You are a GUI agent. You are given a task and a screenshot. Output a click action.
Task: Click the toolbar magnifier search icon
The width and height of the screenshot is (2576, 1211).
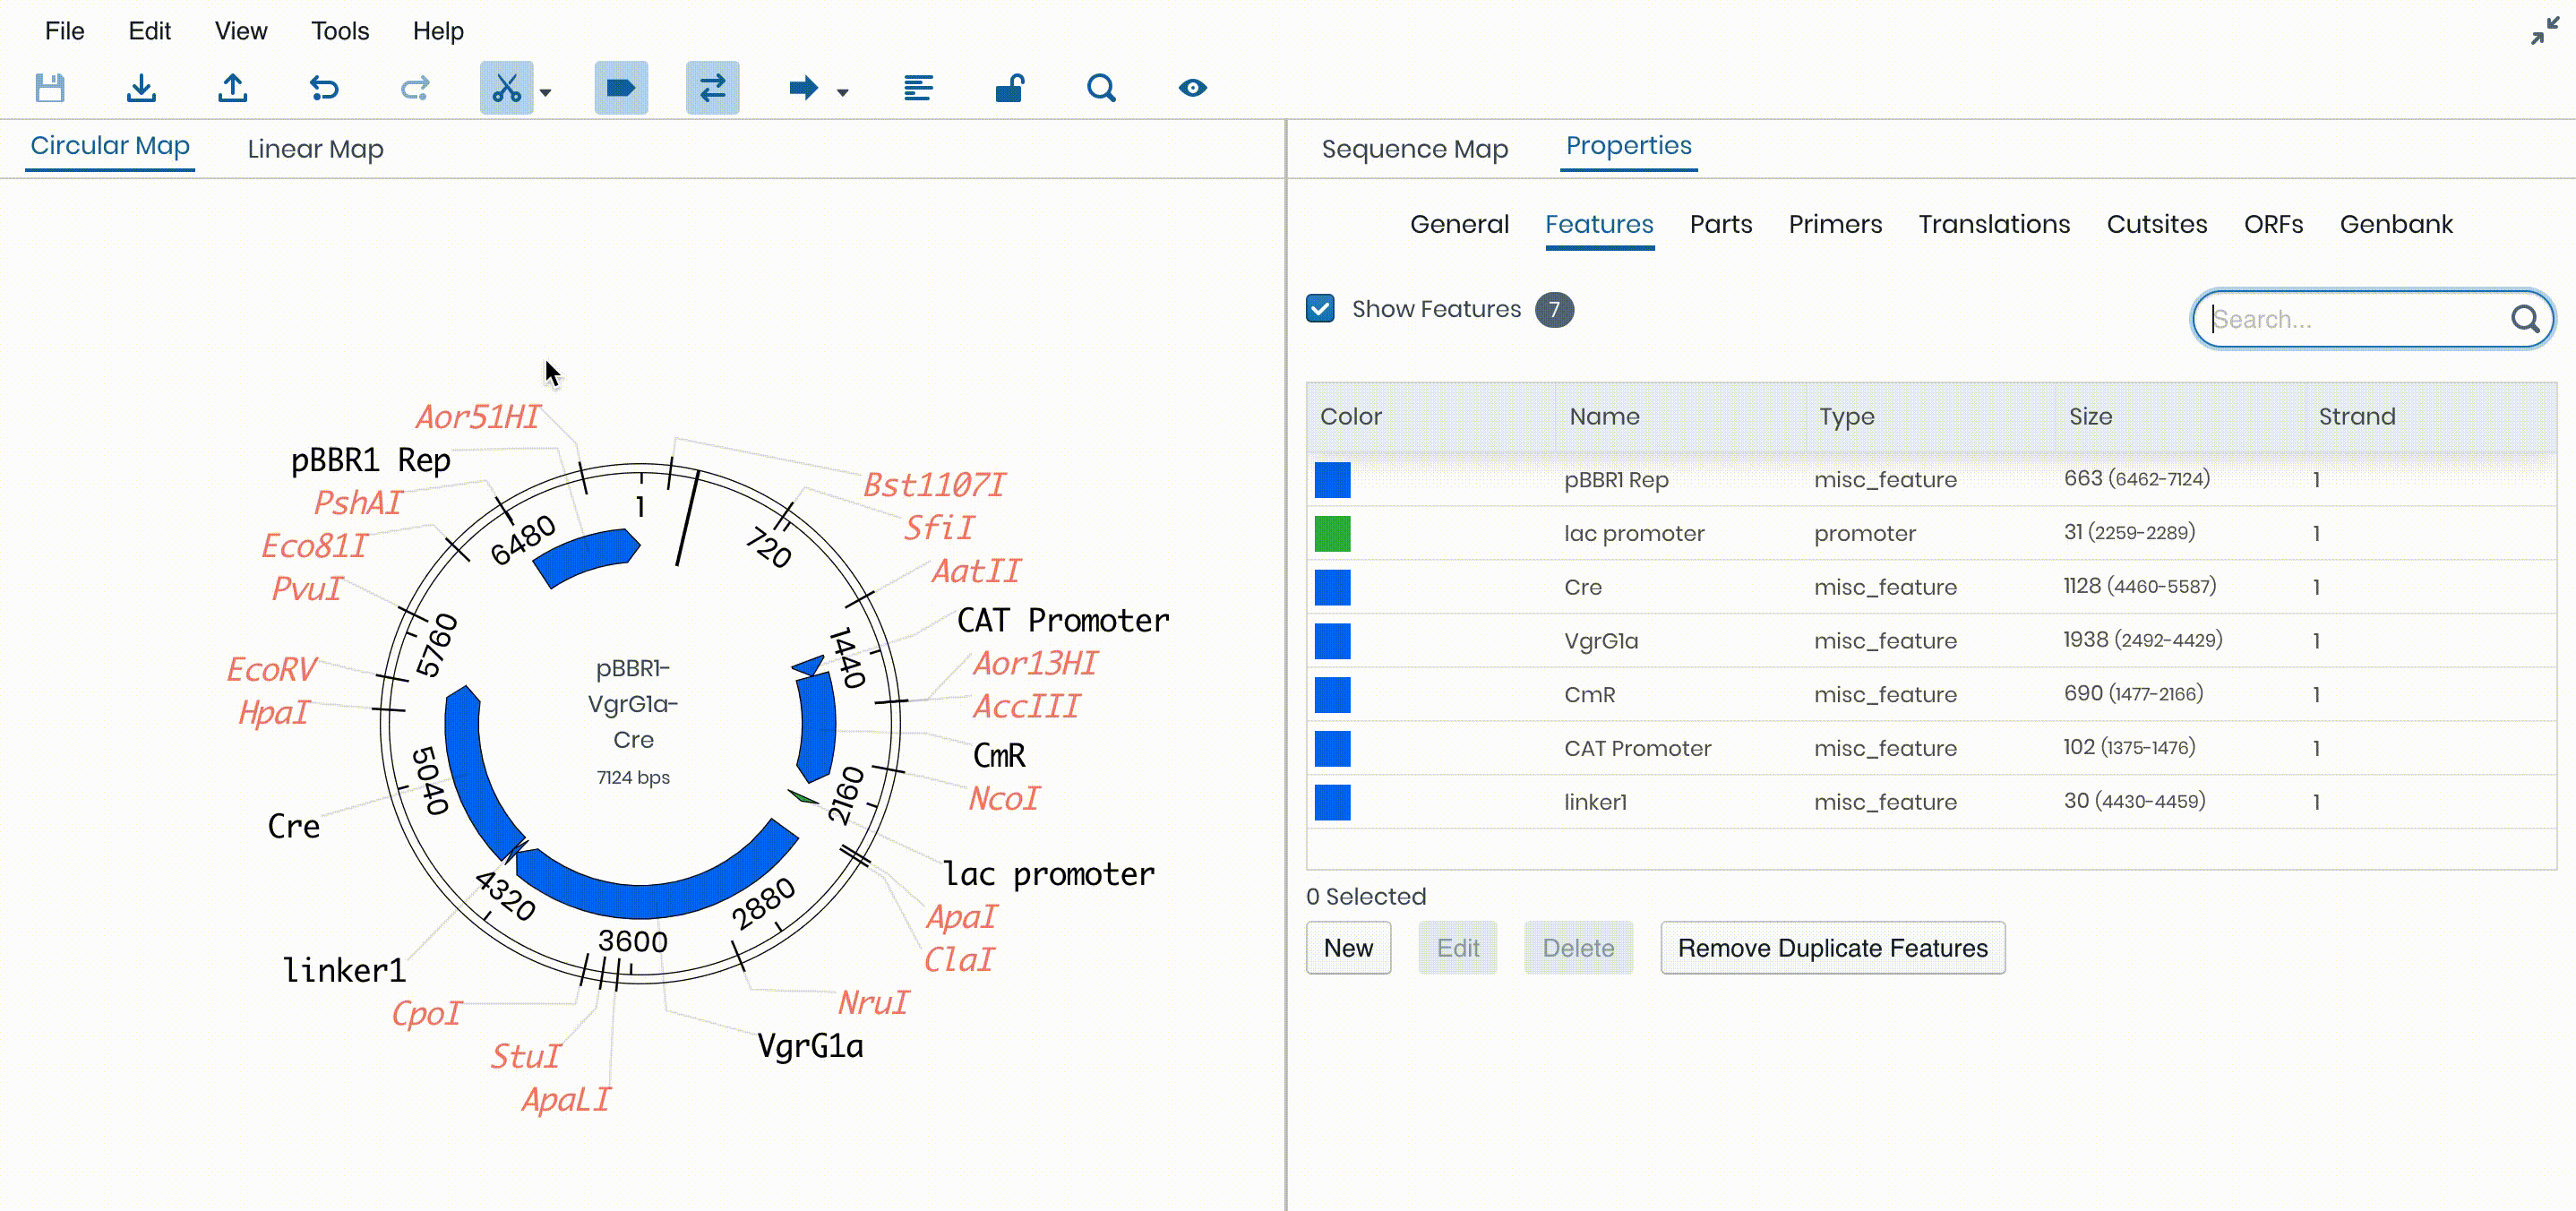(x=1100, y=88)
